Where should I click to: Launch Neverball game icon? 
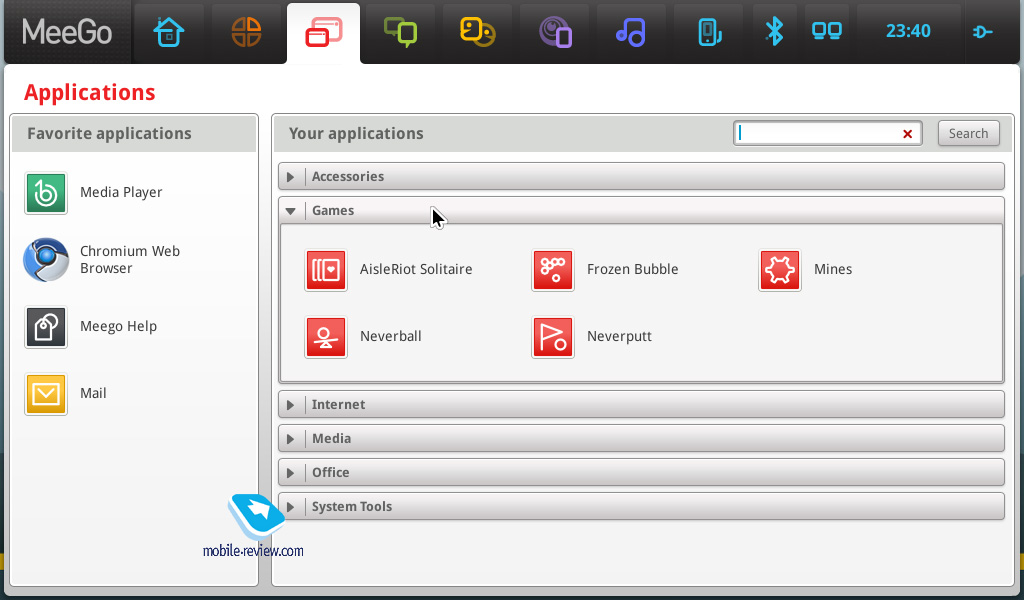click(326, 337)
